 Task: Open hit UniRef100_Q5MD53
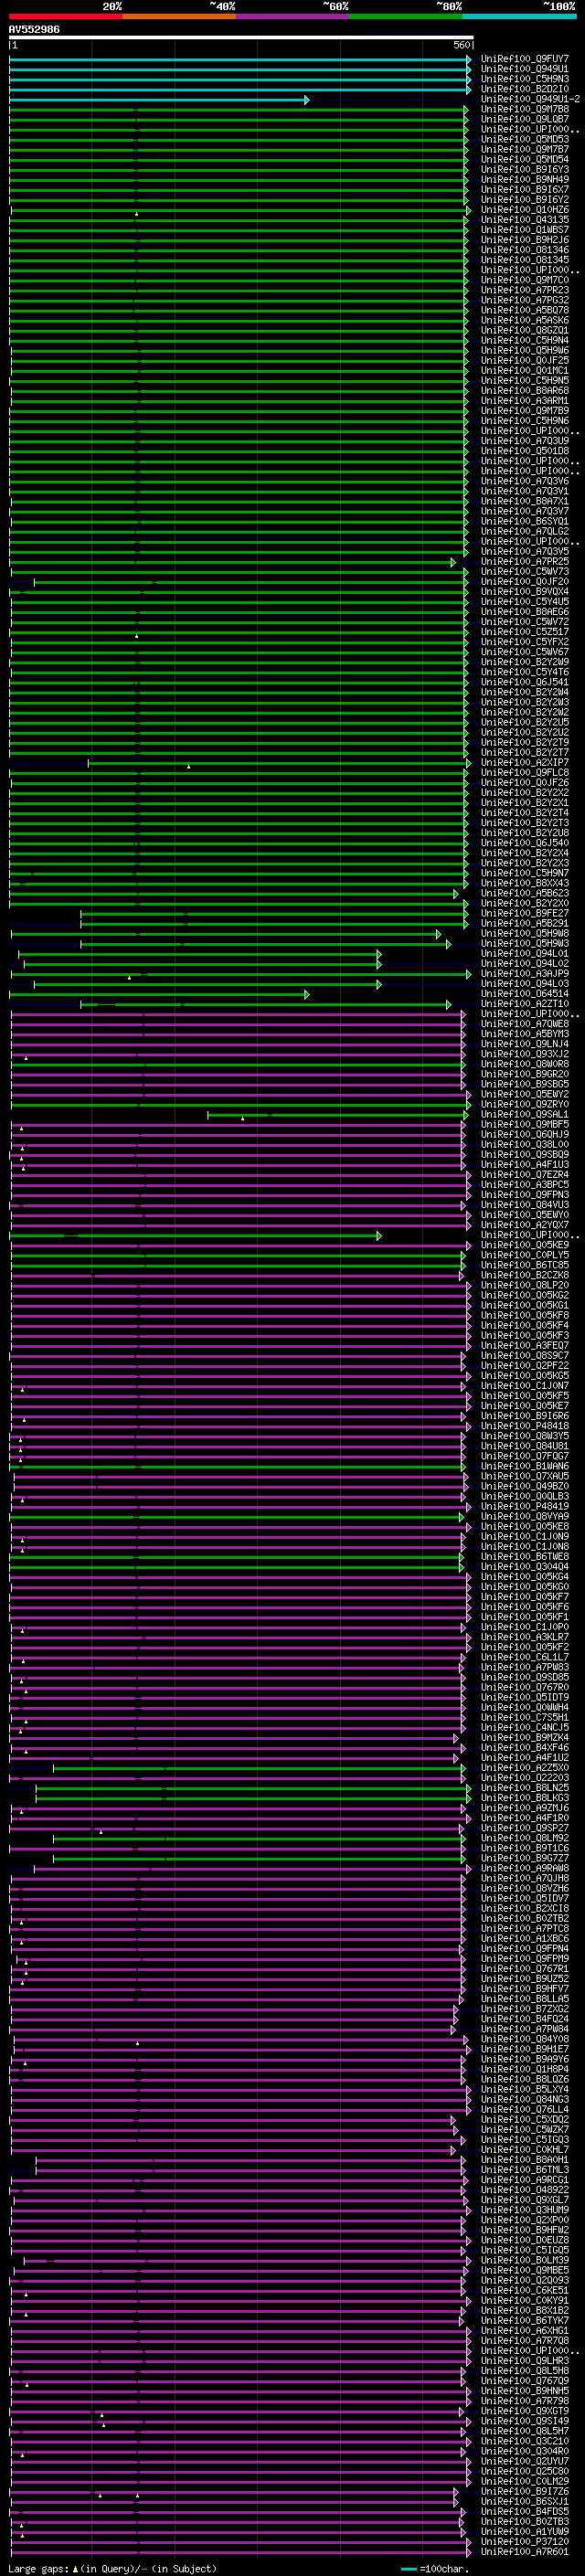pos(524,139)
